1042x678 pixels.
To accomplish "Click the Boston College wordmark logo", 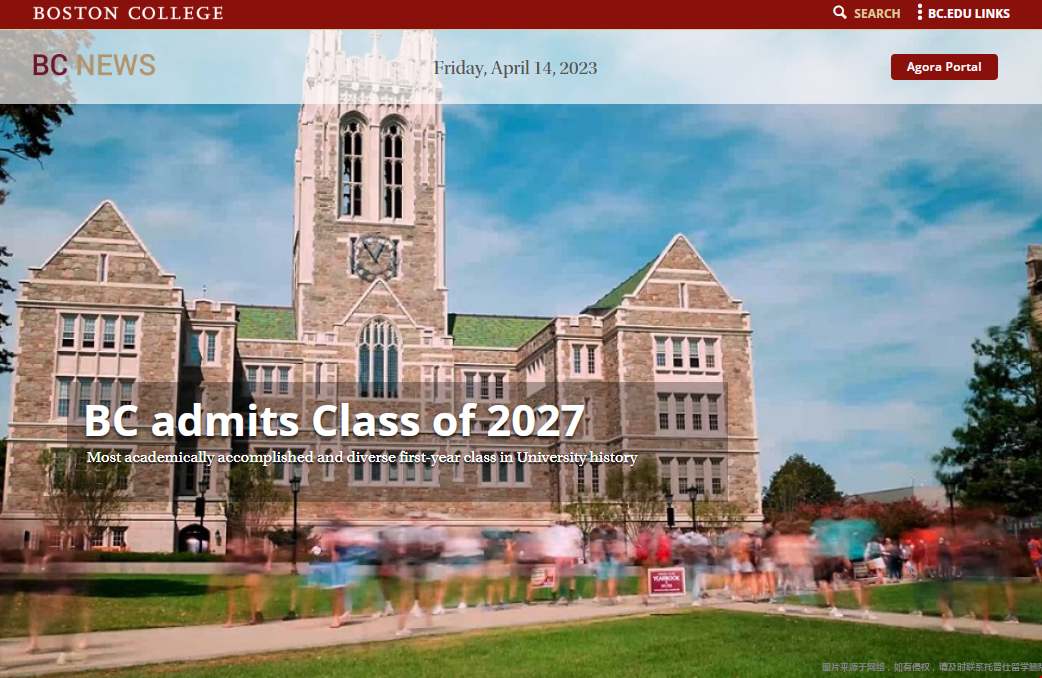I will click(x=128, y=13).
